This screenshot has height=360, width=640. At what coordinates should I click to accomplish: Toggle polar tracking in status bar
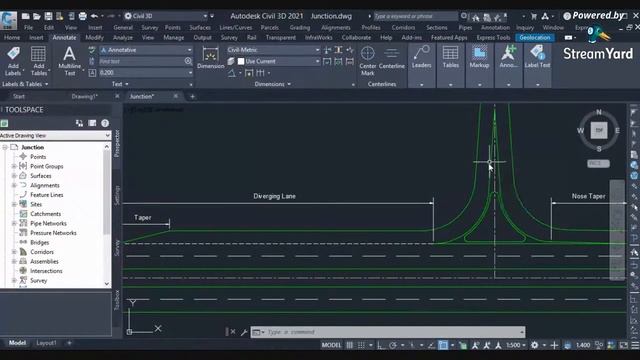tap(393, 345)
